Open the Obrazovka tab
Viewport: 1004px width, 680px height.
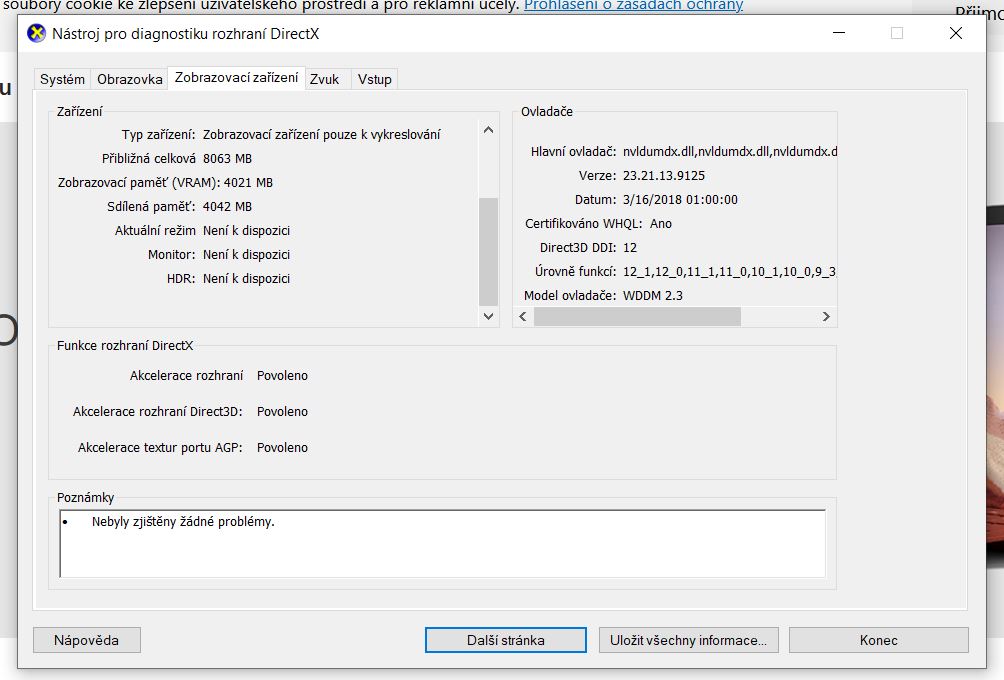tap(129, 79)
